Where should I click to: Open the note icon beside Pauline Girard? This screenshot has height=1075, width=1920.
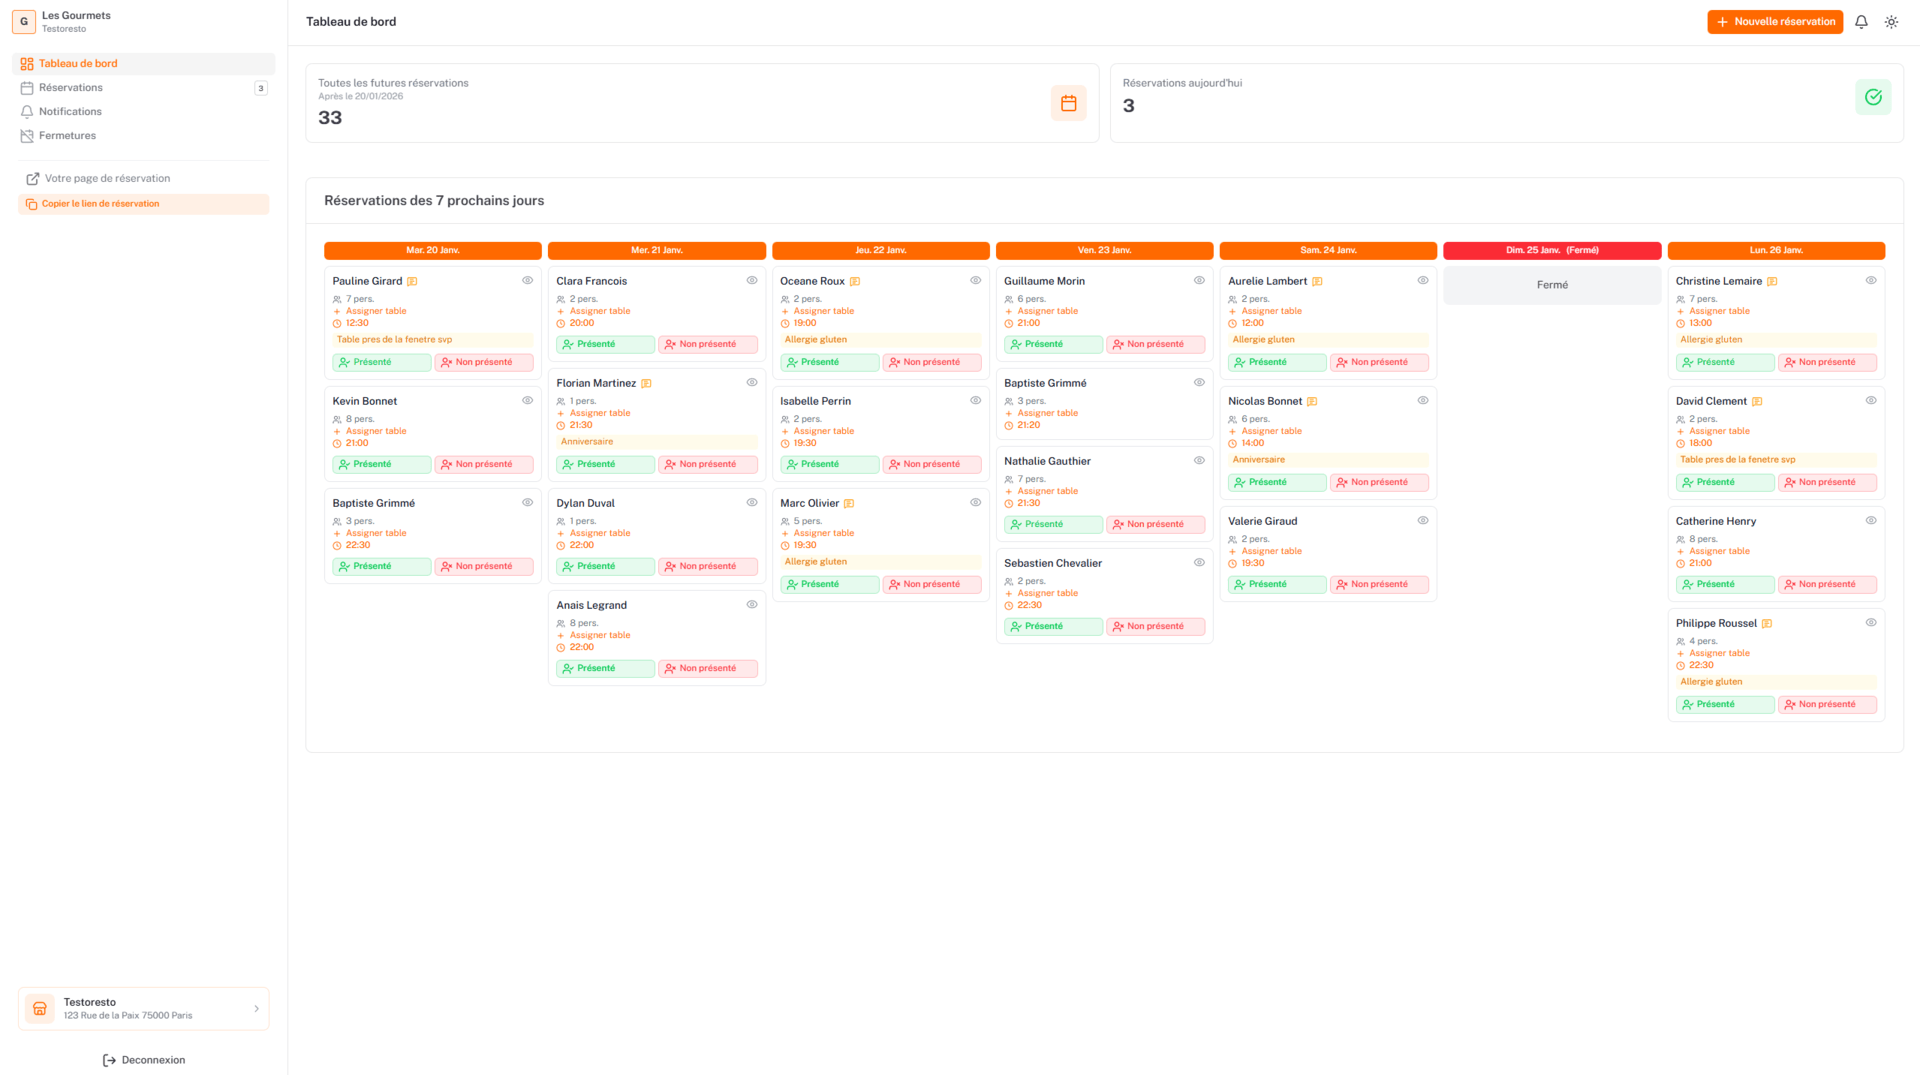coord(412,282)
